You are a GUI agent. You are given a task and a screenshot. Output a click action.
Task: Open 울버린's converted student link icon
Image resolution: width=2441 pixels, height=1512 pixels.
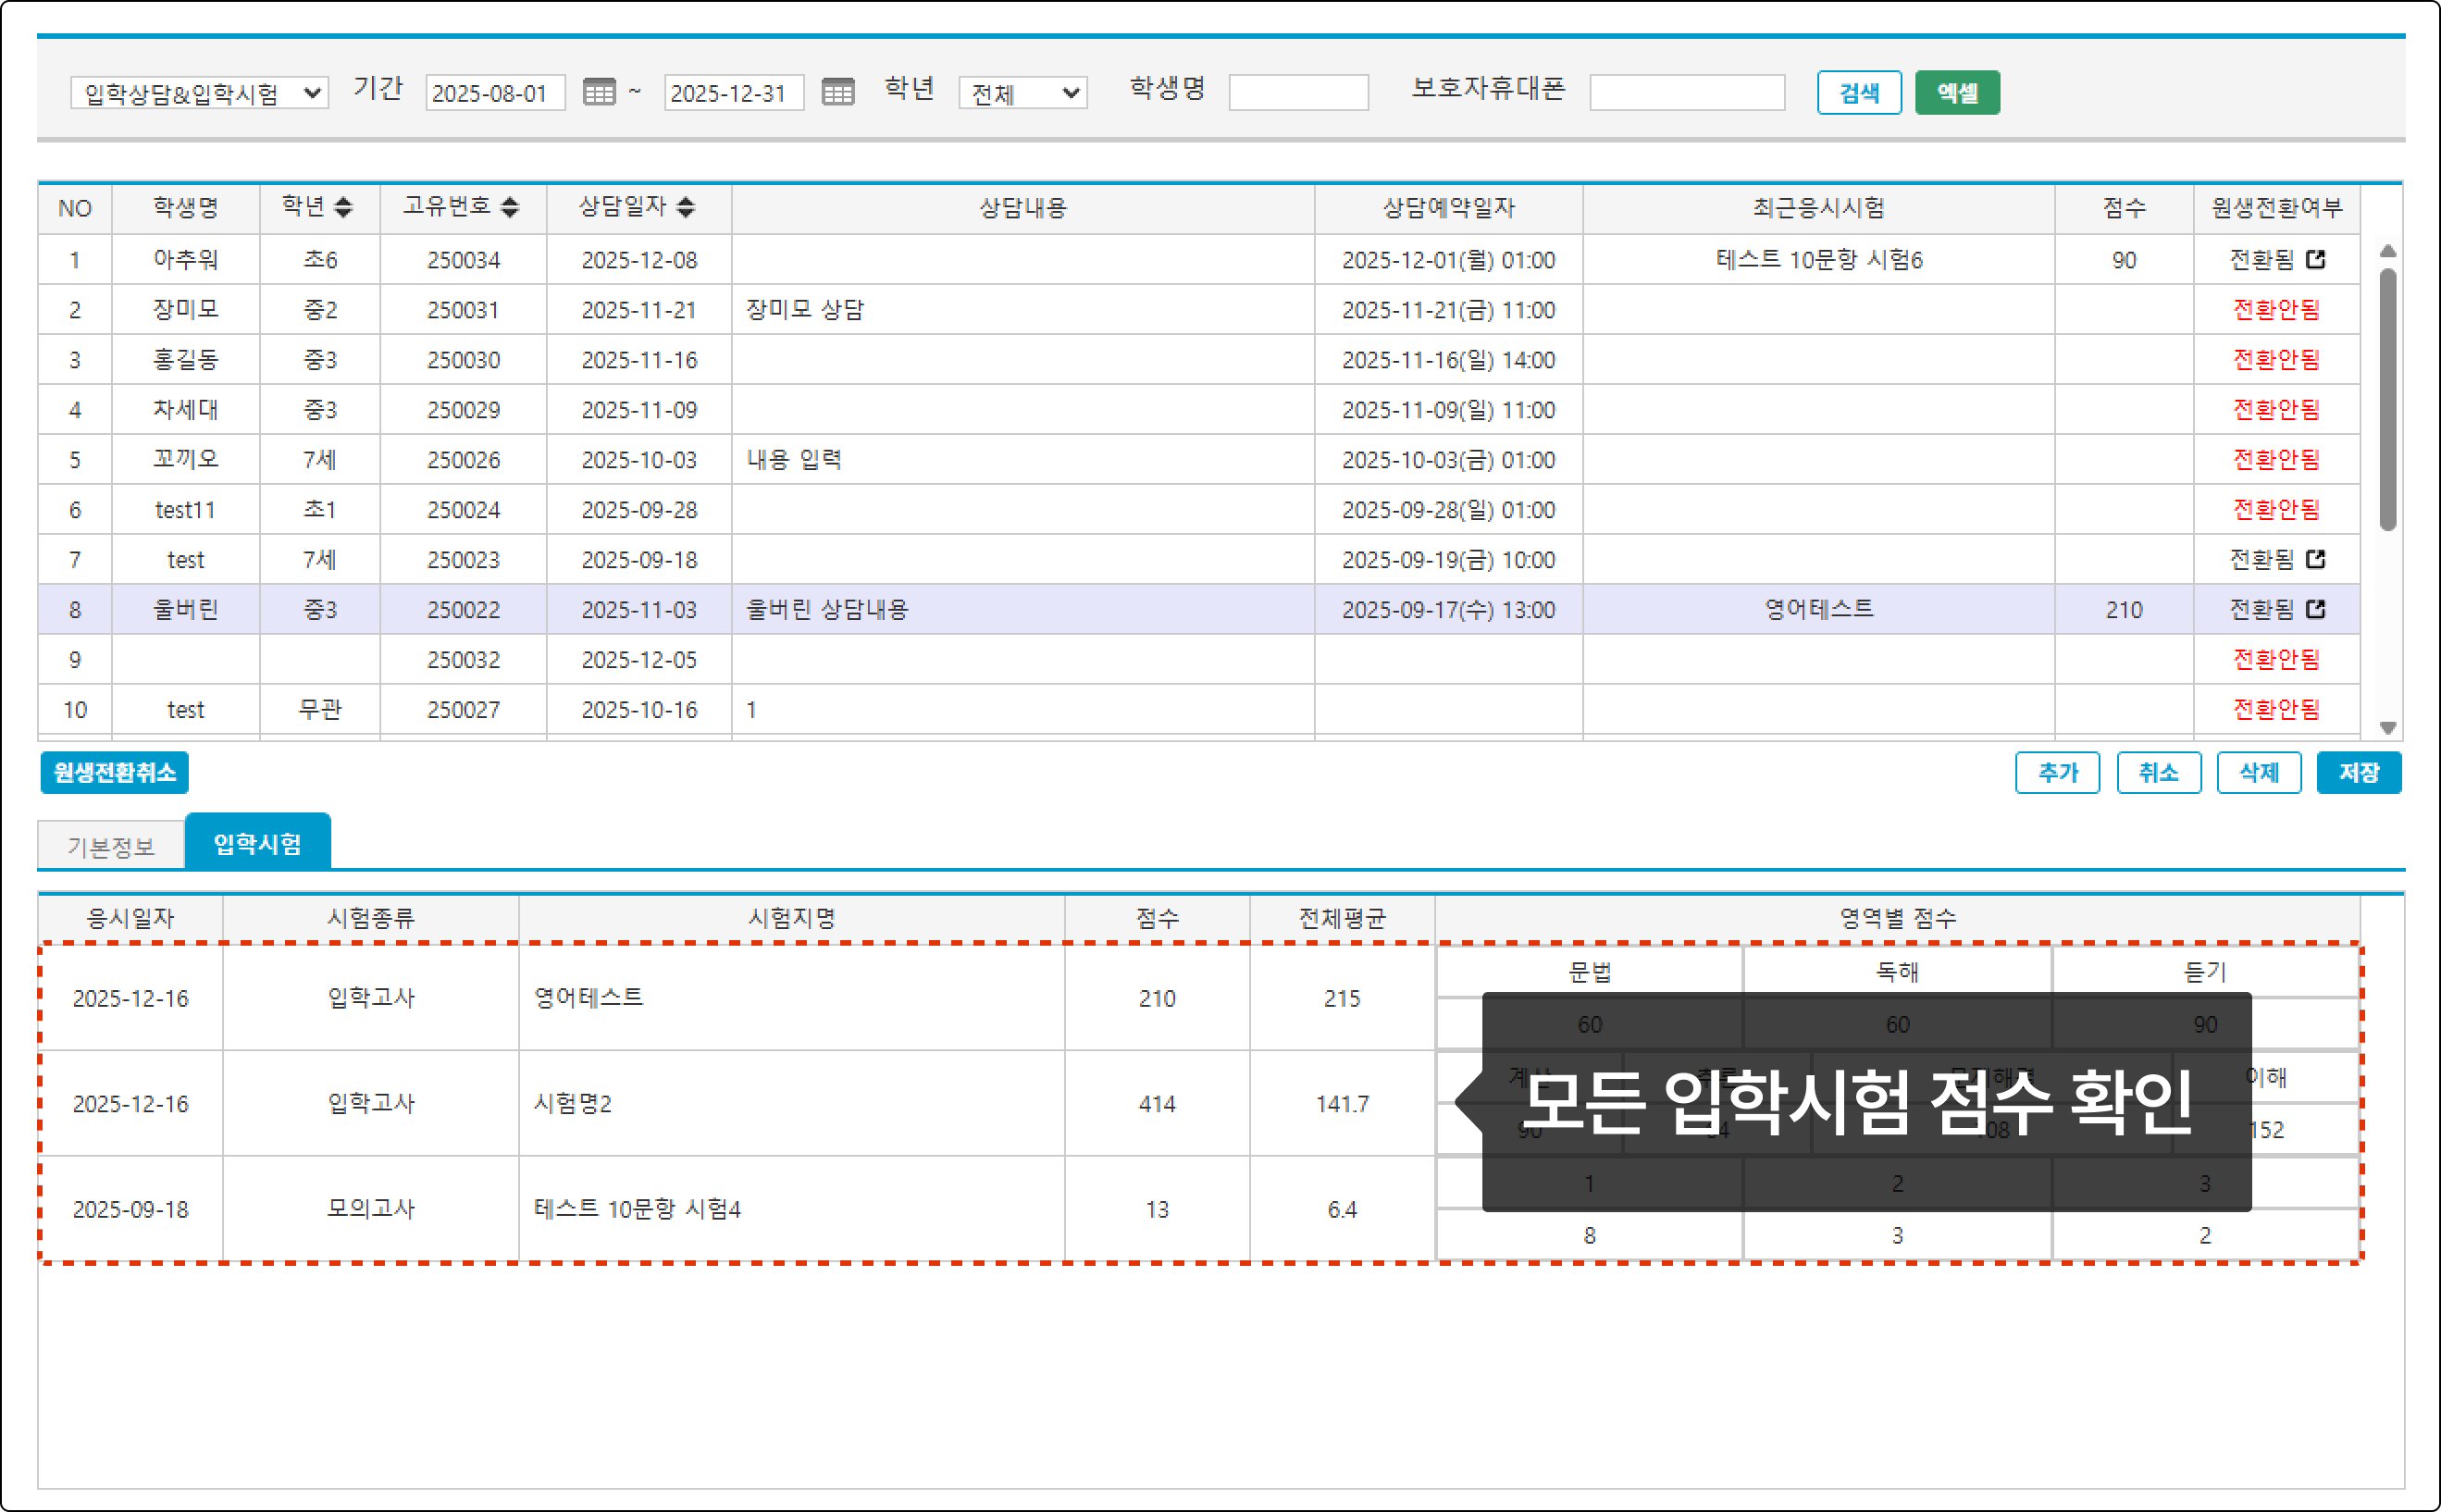2315,609
